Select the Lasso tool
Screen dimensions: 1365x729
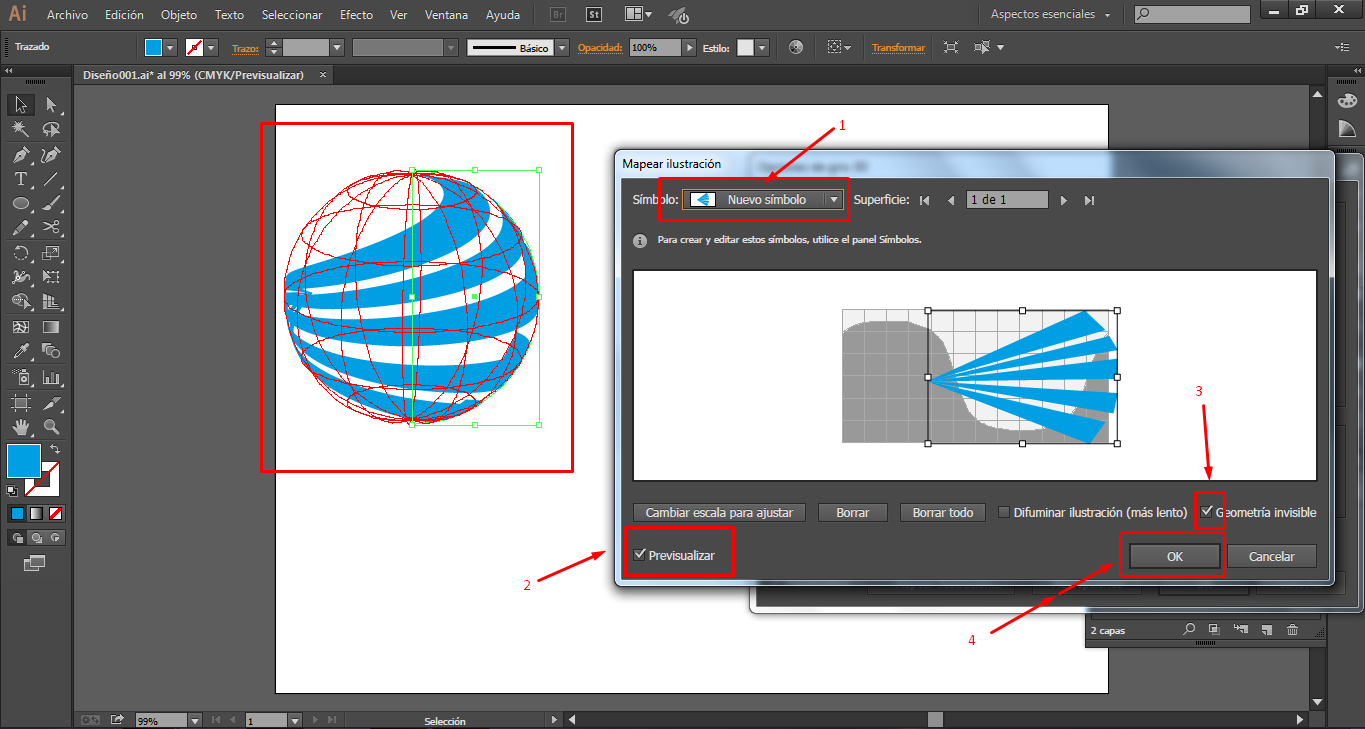52,130
